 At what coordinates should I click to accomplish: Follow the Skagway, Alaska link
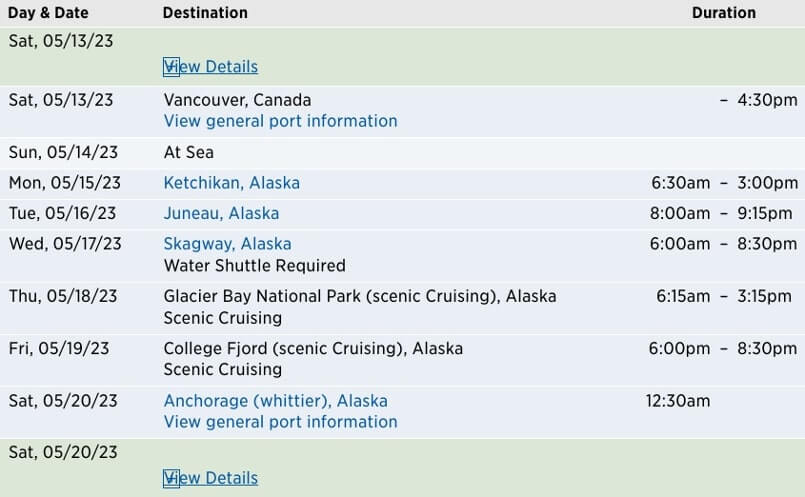pos(228,244)
